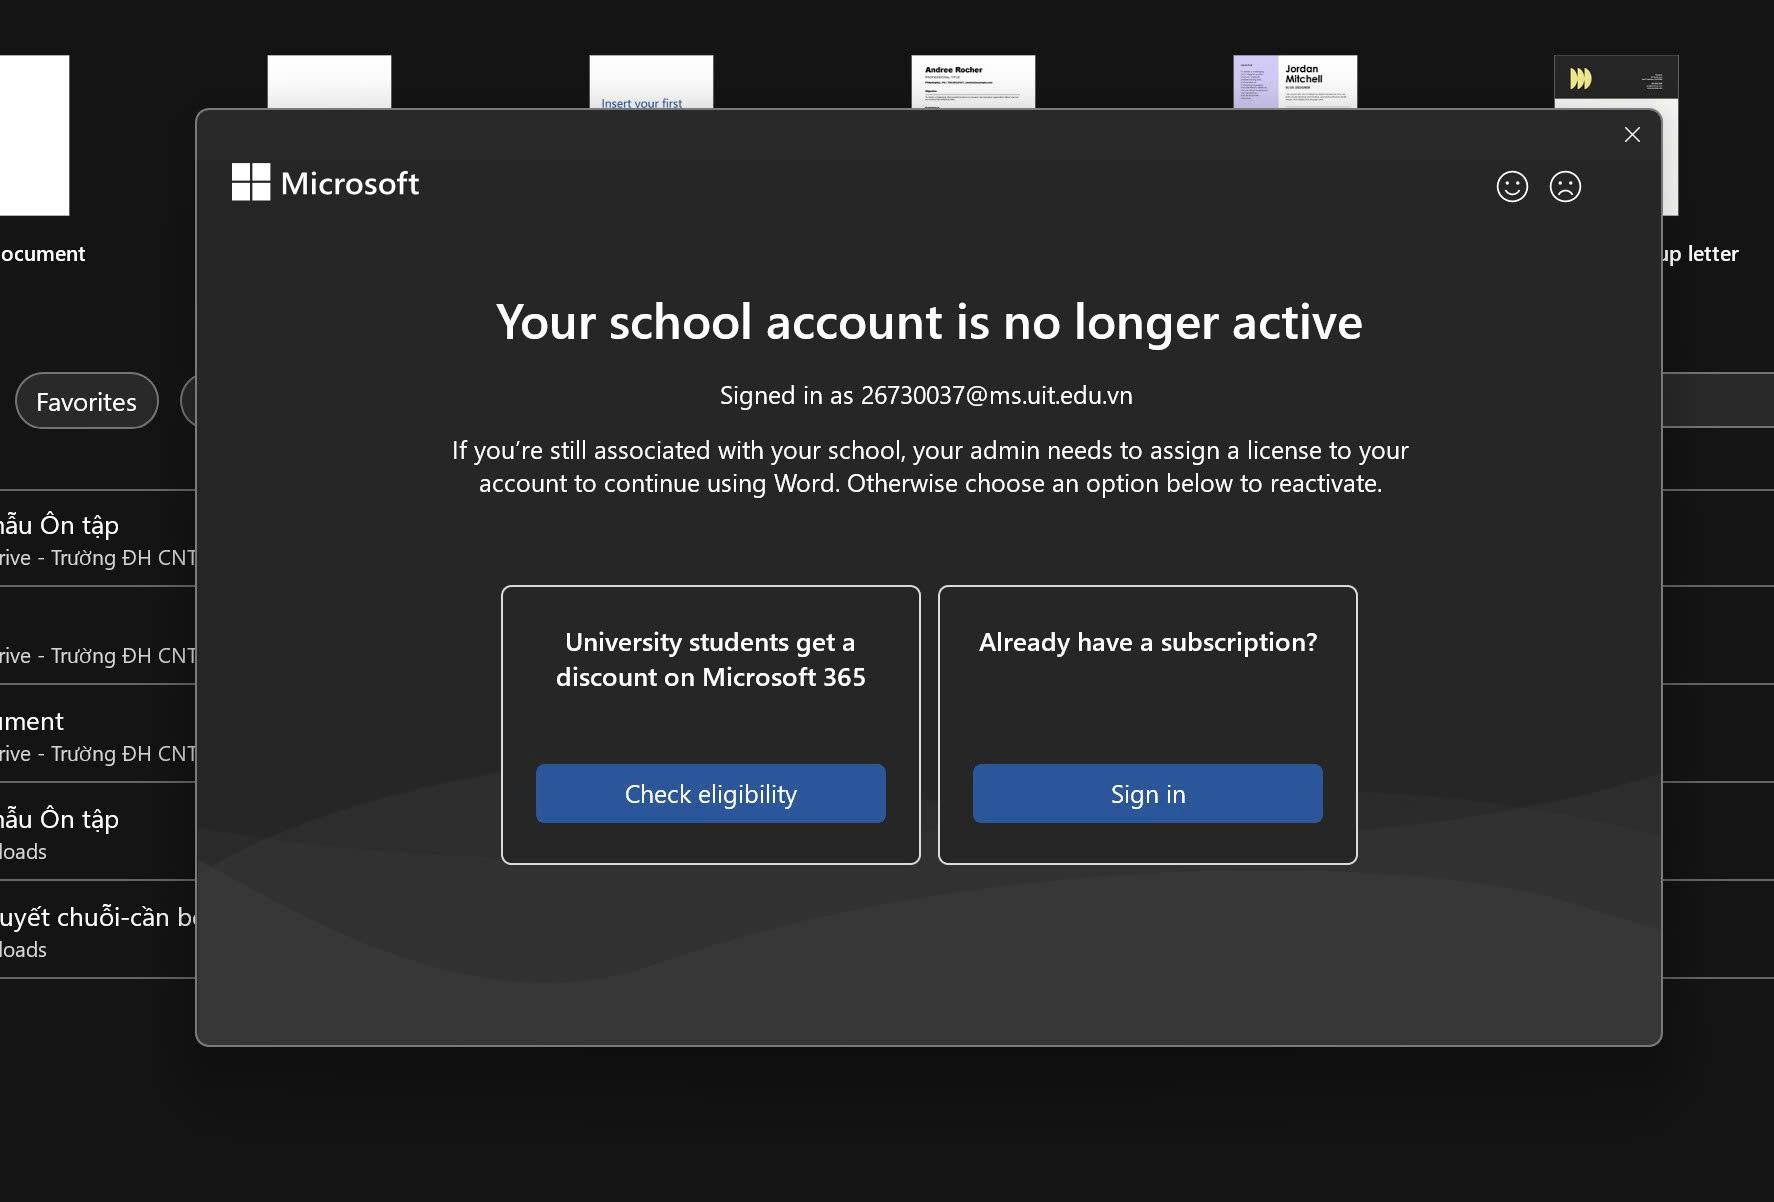Viewport: 1774px width, 1202px height.
Task: Click the Sign in button
Action: (1148, 794)
